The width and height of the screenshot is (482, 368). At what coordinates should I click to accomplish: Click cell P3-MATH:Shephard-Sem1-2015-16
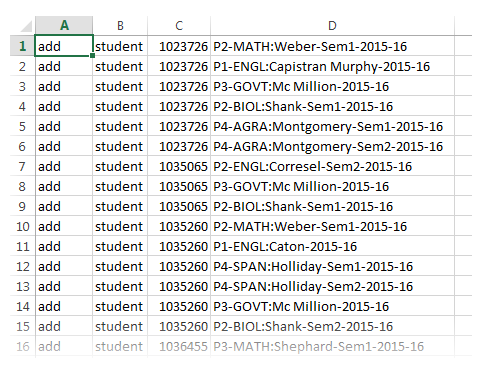pyautogui.click(x=332, y=346)
